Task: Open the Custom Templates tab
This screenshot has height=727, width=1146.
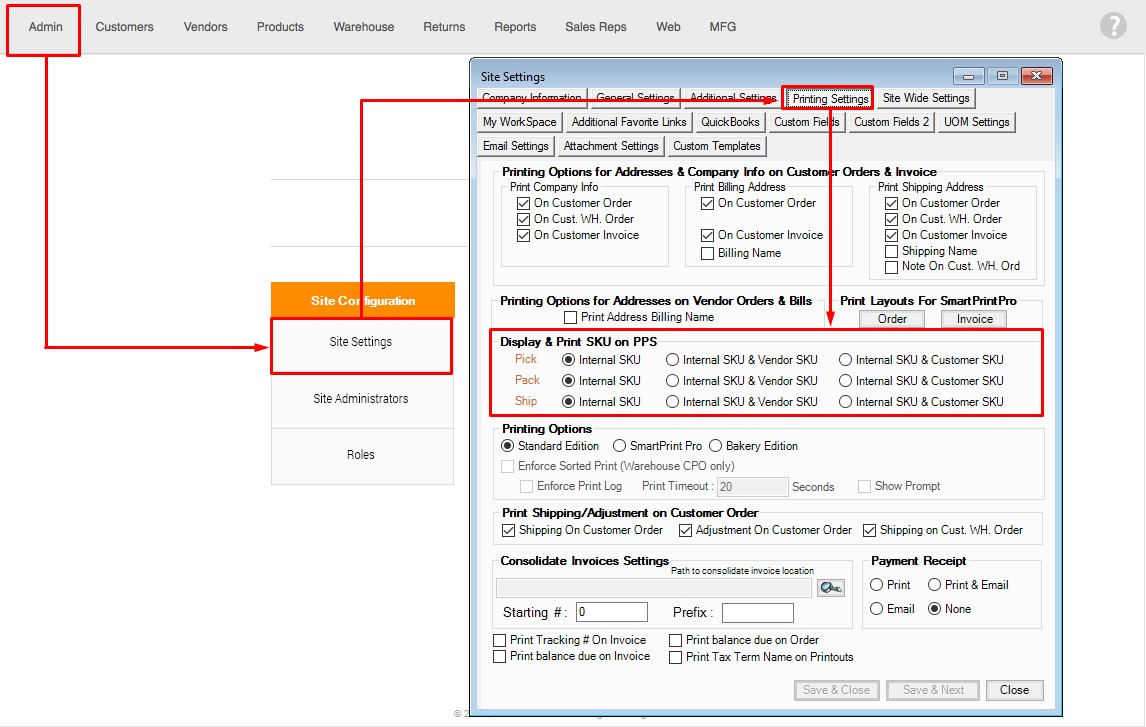Action: click(x=717, y=146)
